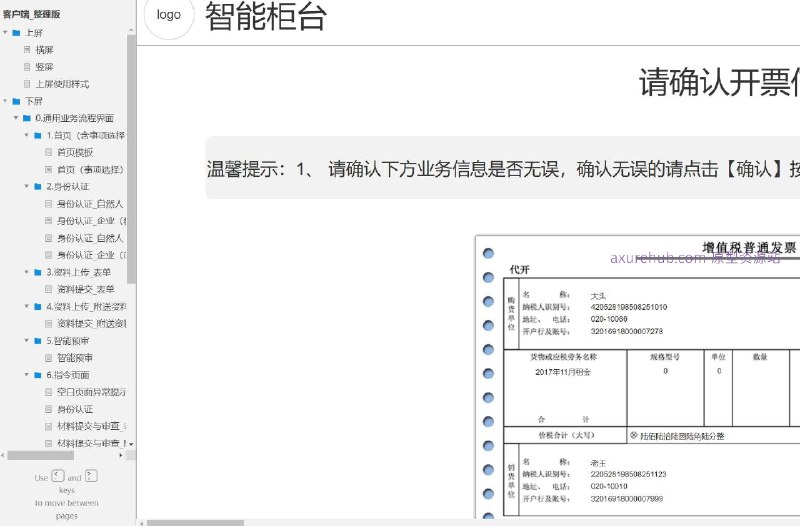
Task: Click the 4.资料上传_附送资料 folder icon
Action: tap(38, 307)
